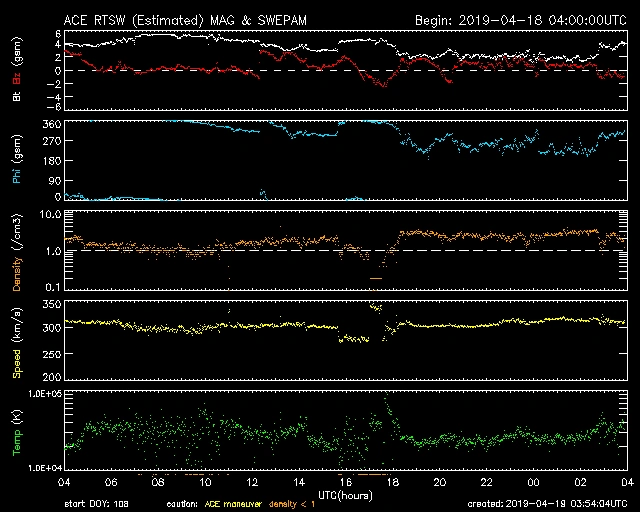Select the 'Begin: 2019-04-18 04:00:00UTC' header text
The height and width of the screenshot is (512, 640).
pos(521,20)
